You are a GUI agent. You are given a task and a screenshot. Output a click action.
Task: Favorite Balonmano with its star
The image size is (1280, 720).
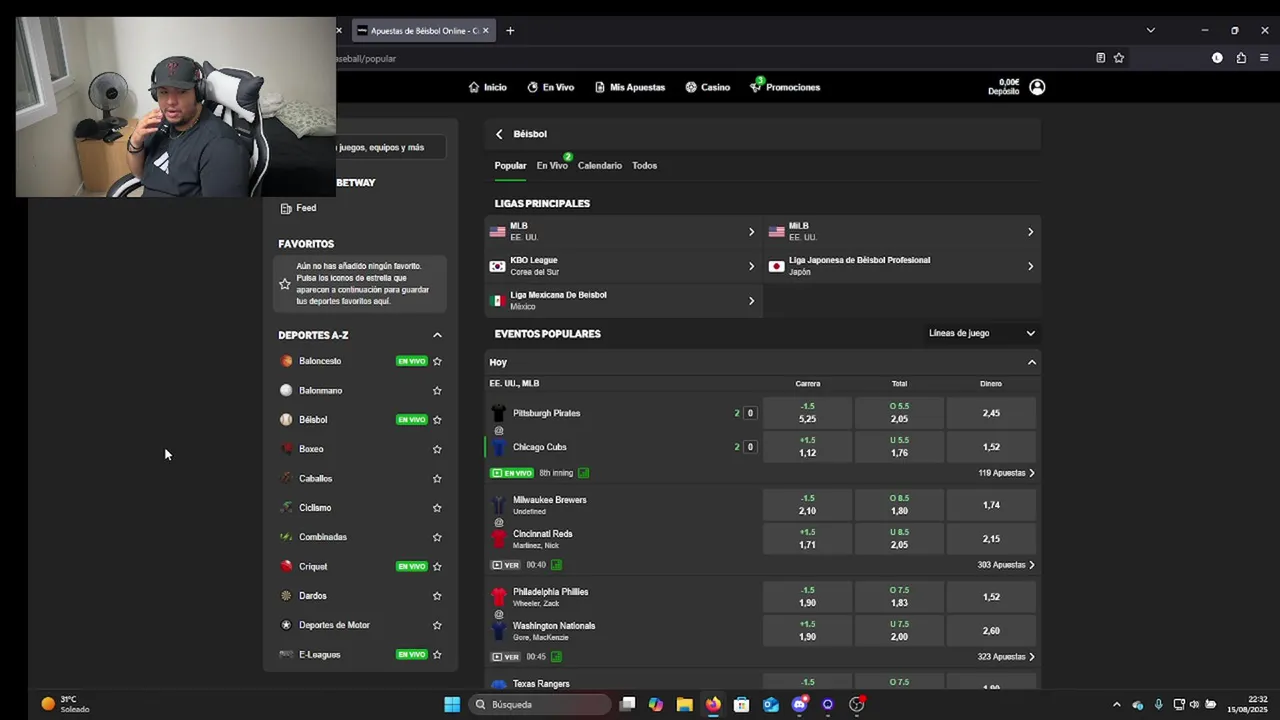(x=437, y=391)
